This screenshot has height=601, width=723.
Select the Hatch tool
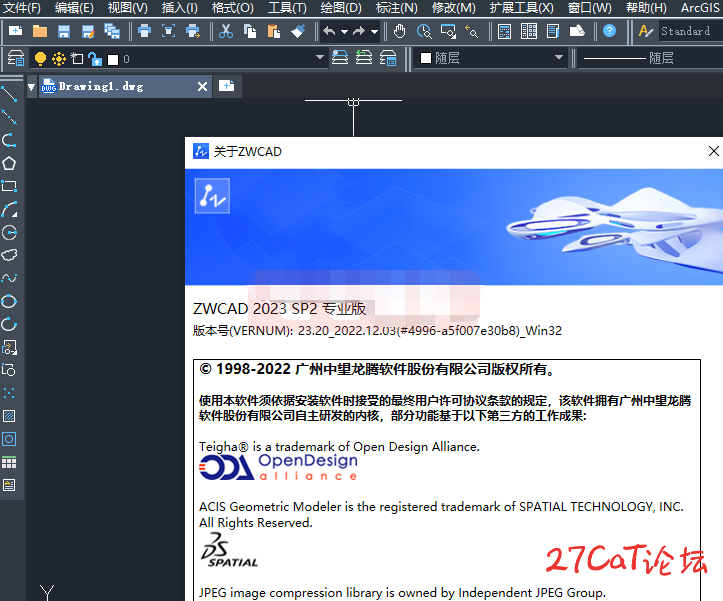pyautogui.click(x=9, y=416)
